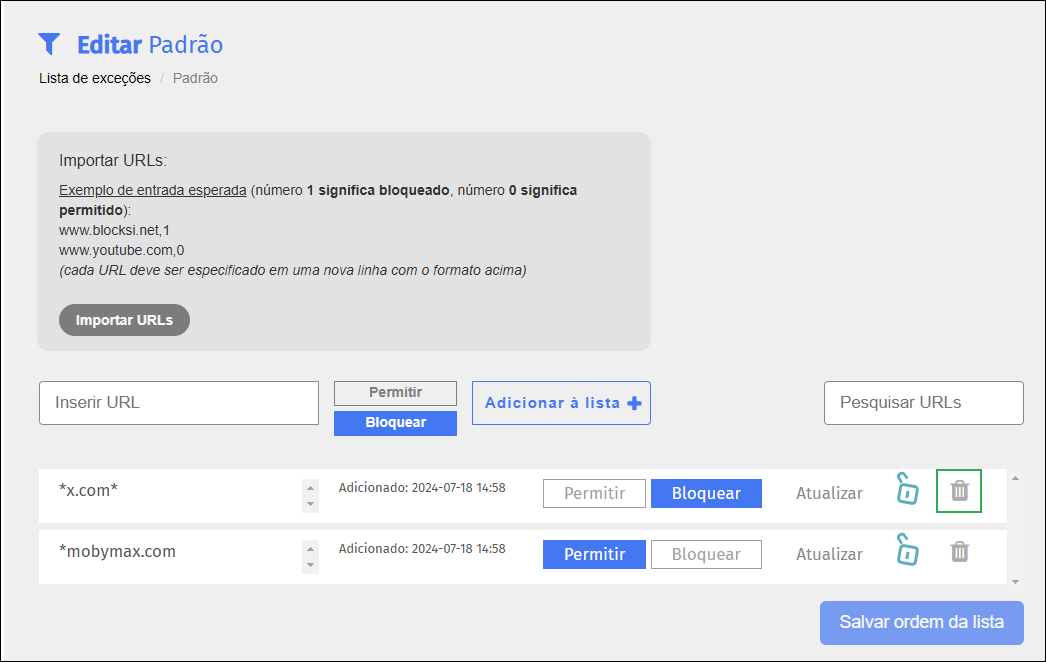Click the Padrão breadcrumb text
1046x662 pixels.
pyautogui.click(x=195, y=78)
